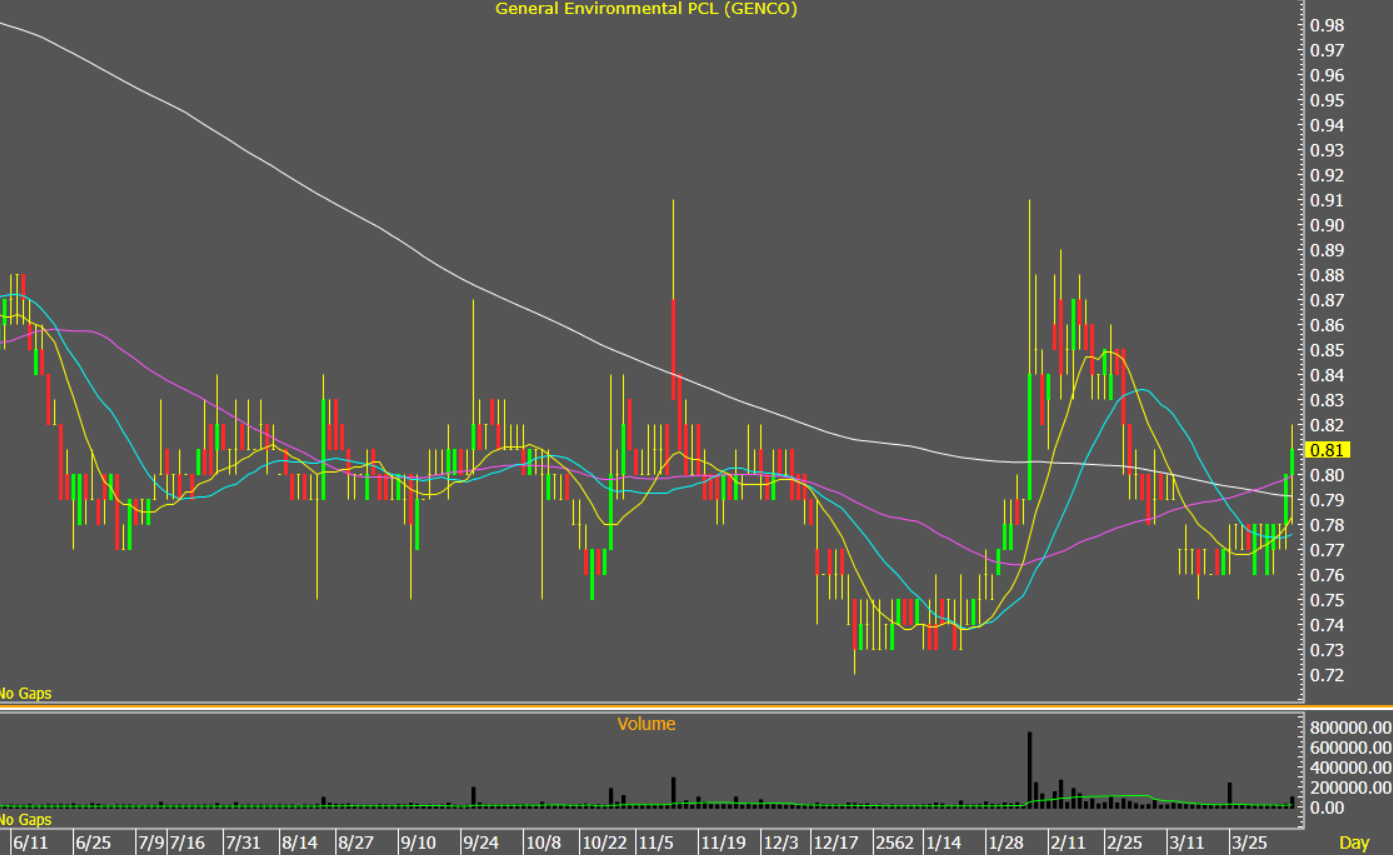
Task: Click the 2562 year label on time axis
Action: 894,842
